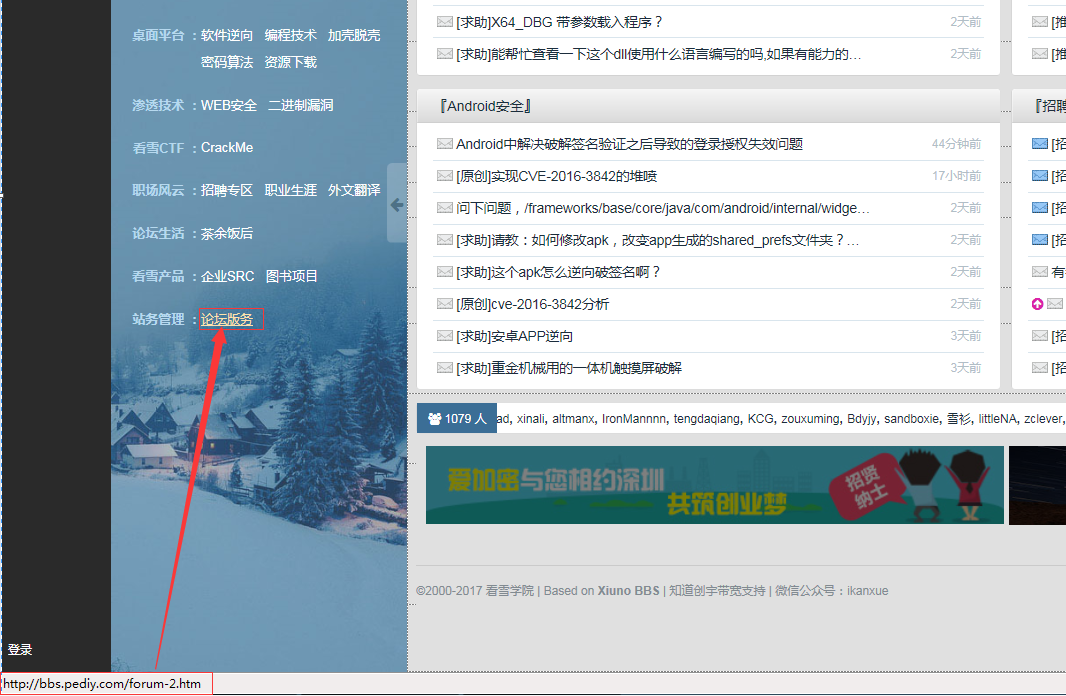Click the online users people icon
1066x696 pixels.
click(x=434, y=419)
